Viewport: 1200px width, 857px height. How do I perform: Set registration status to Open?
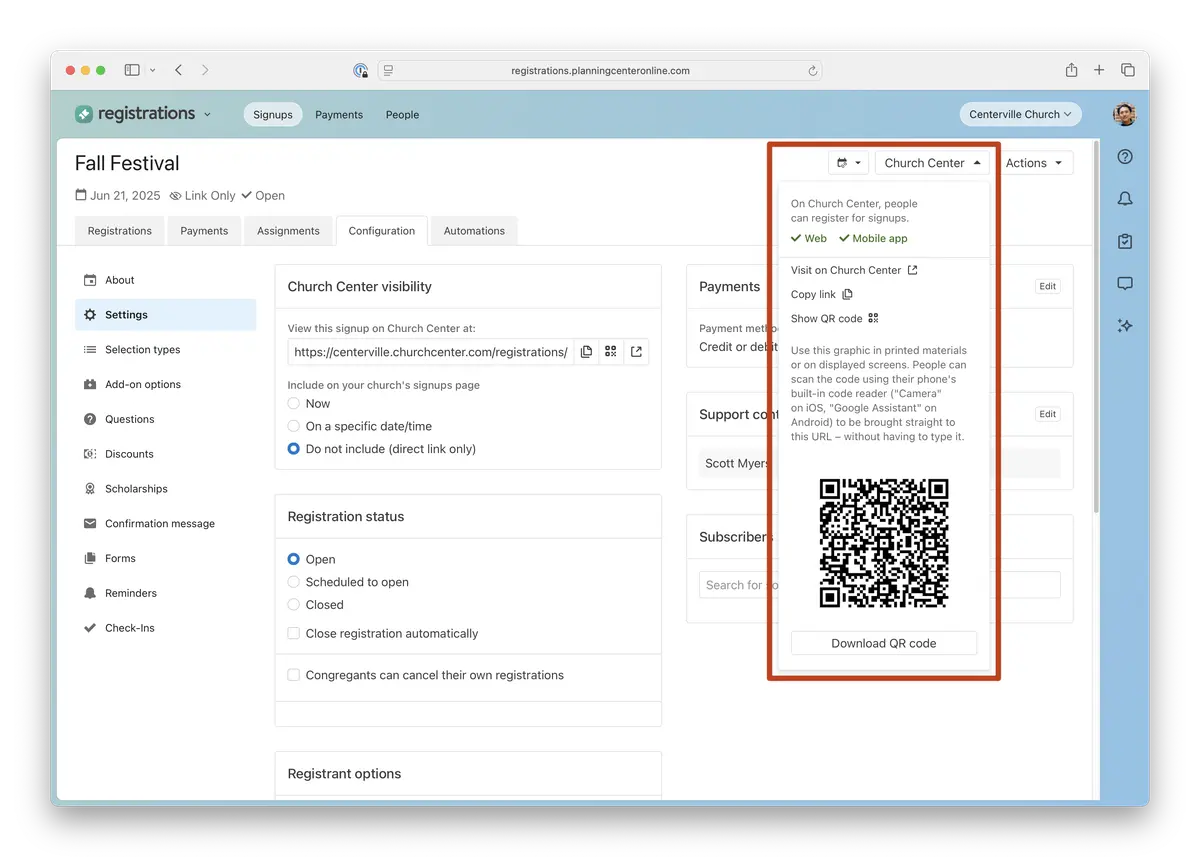click(294, 559)
